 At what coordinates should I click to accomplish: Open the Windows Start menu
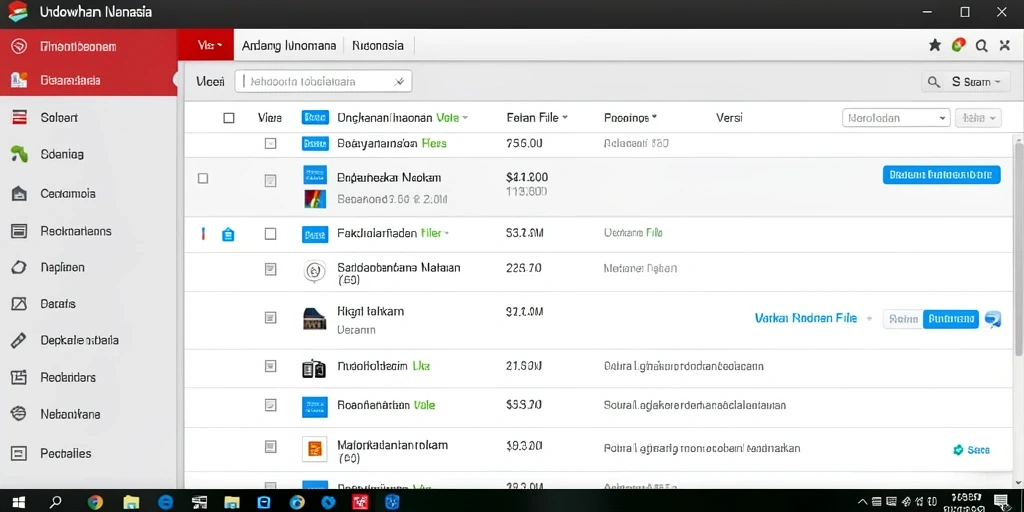pos(19,502)
